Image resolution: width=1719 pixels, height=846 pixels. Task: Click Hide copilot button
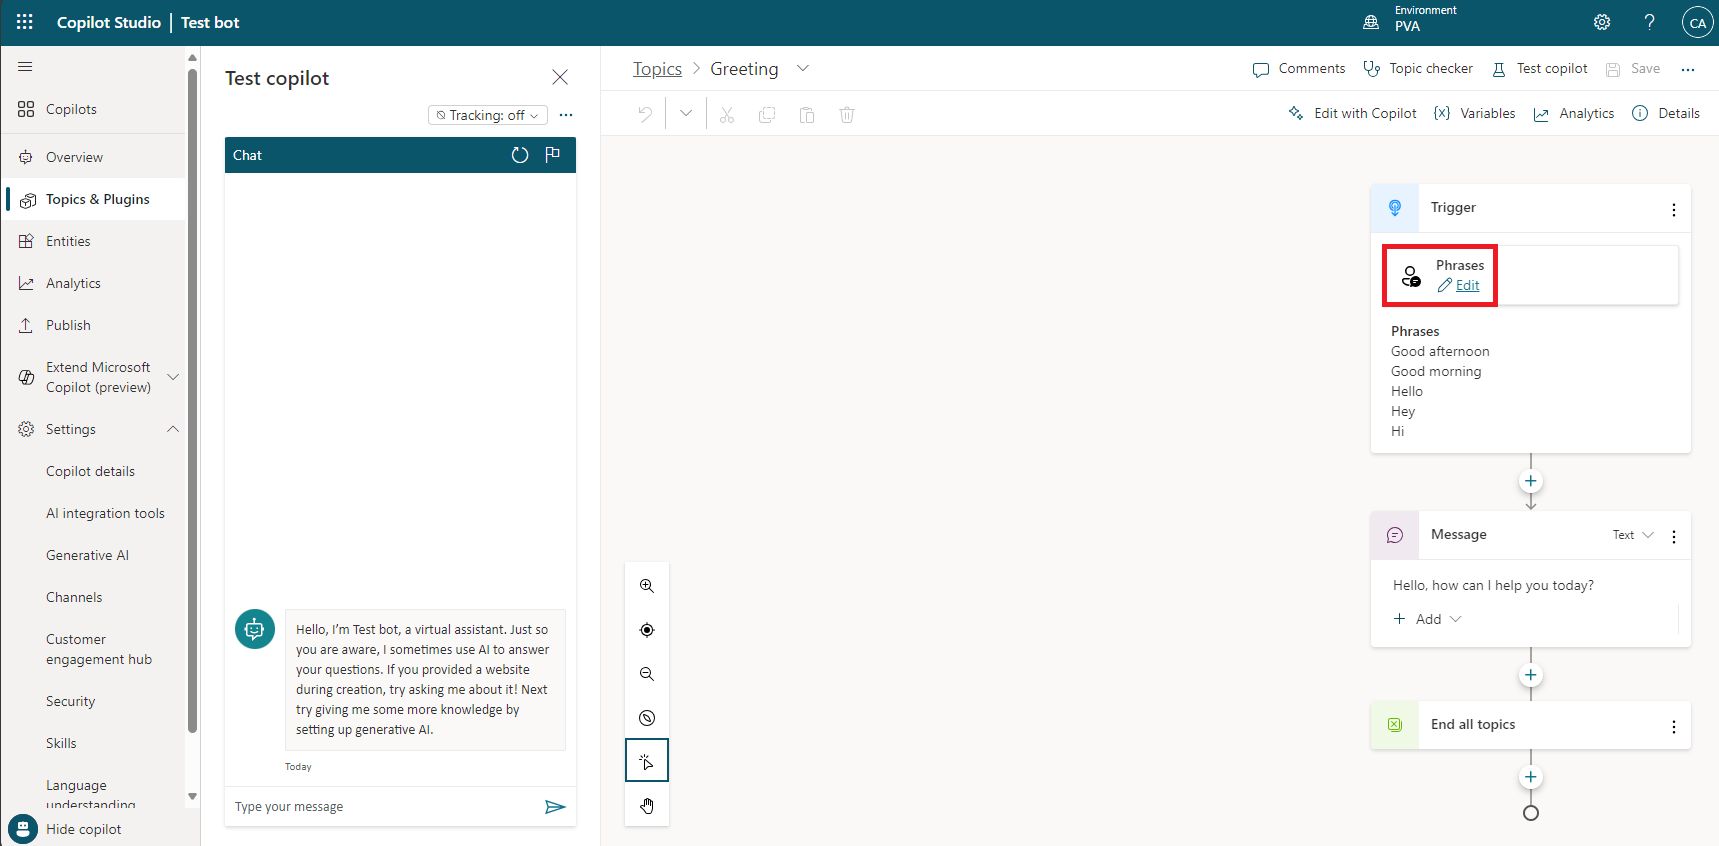coord(65,829)
